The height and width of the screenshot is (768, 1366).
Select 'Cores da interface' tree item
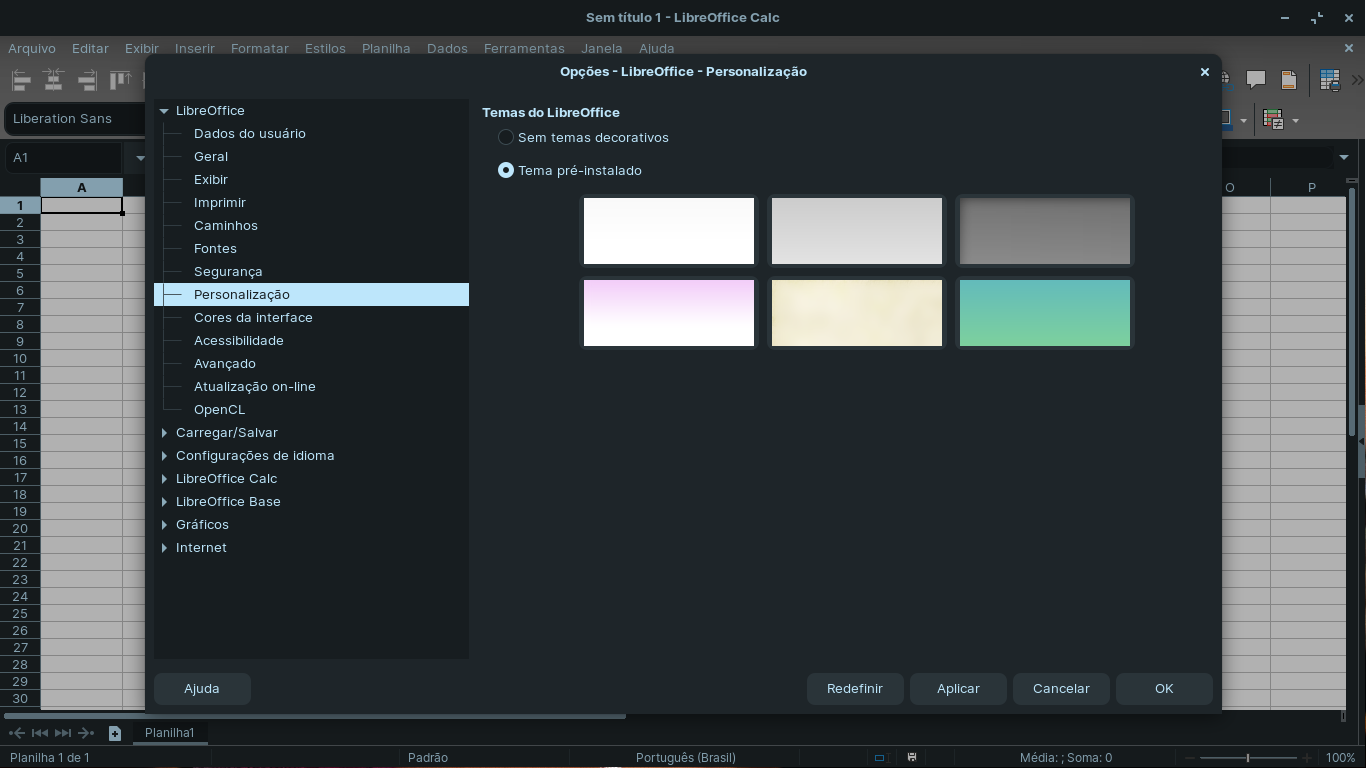[x=253, y=317]
